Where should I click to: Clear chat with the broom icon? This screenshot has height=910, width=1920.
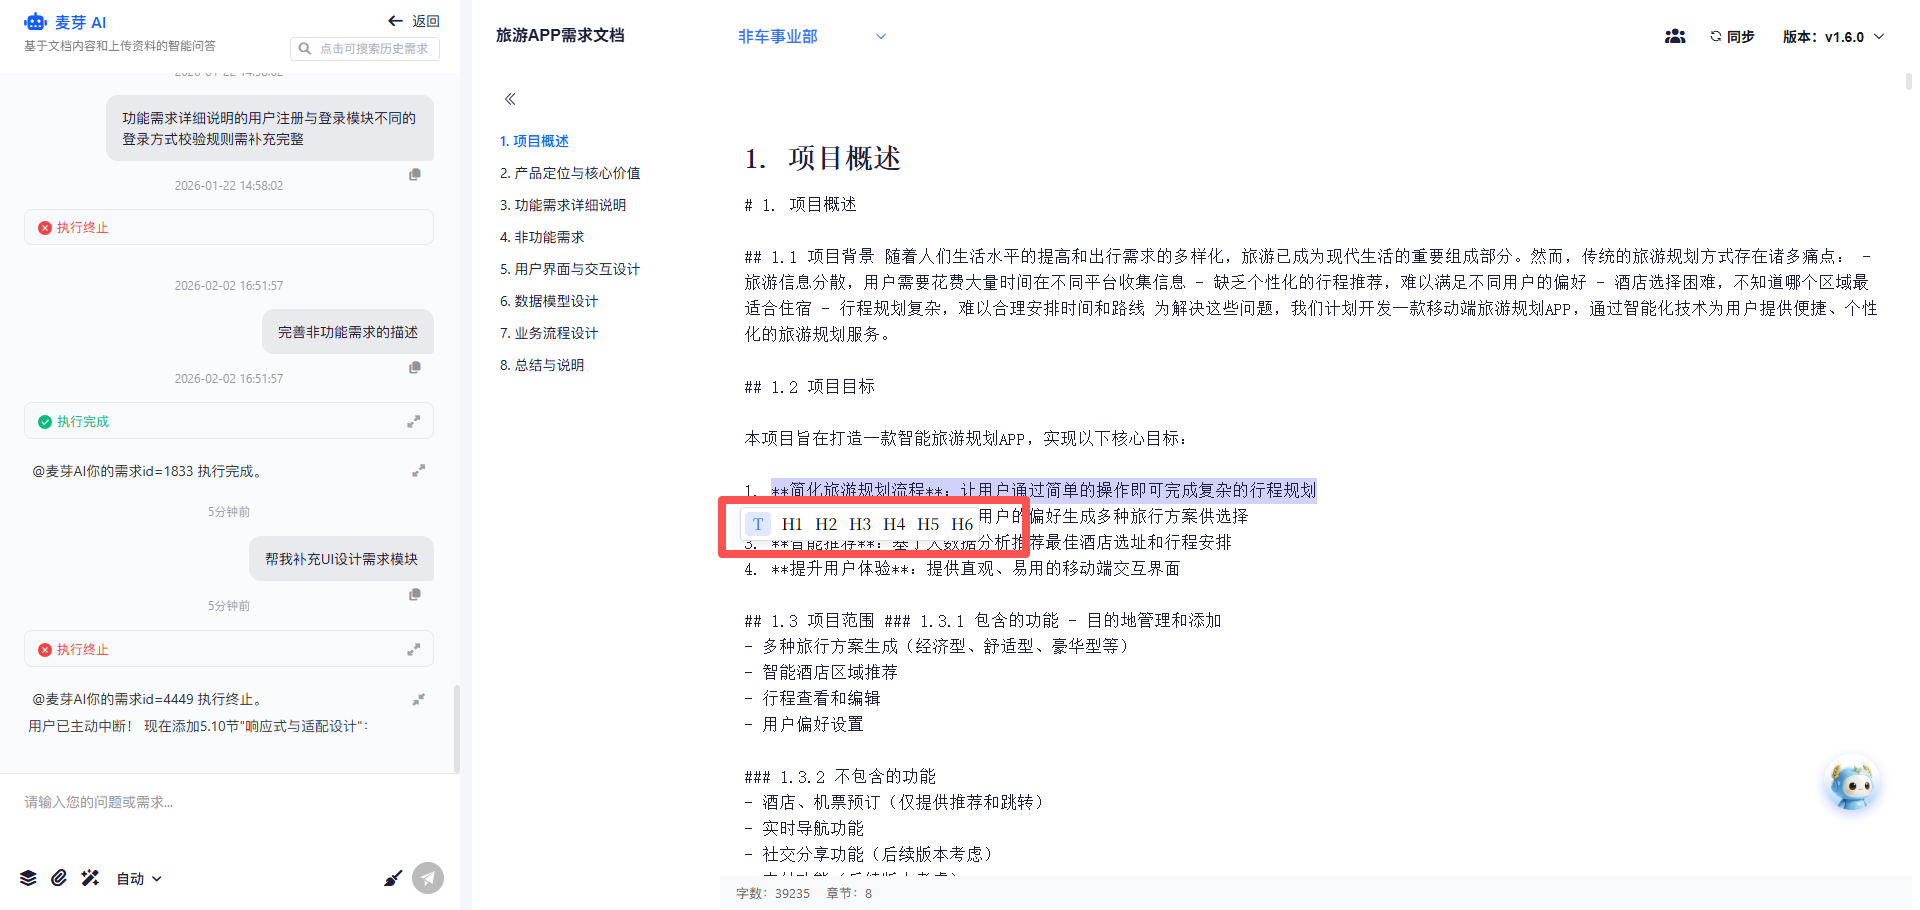pyautogui.click(x=393, y=878)
